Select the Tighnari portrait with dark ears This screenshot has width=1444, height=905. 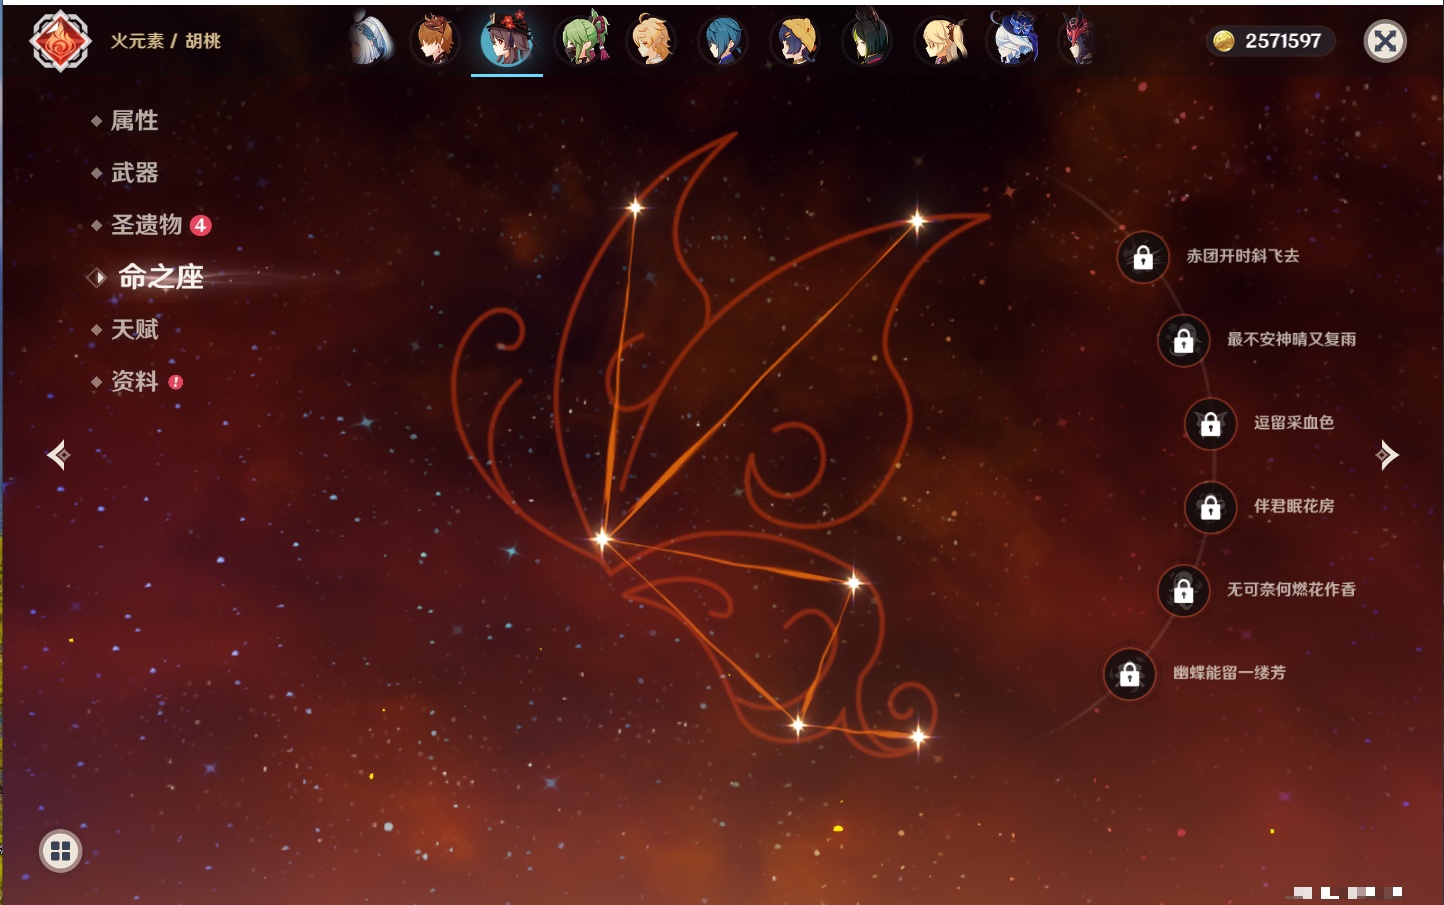click(x=867, y=40)
